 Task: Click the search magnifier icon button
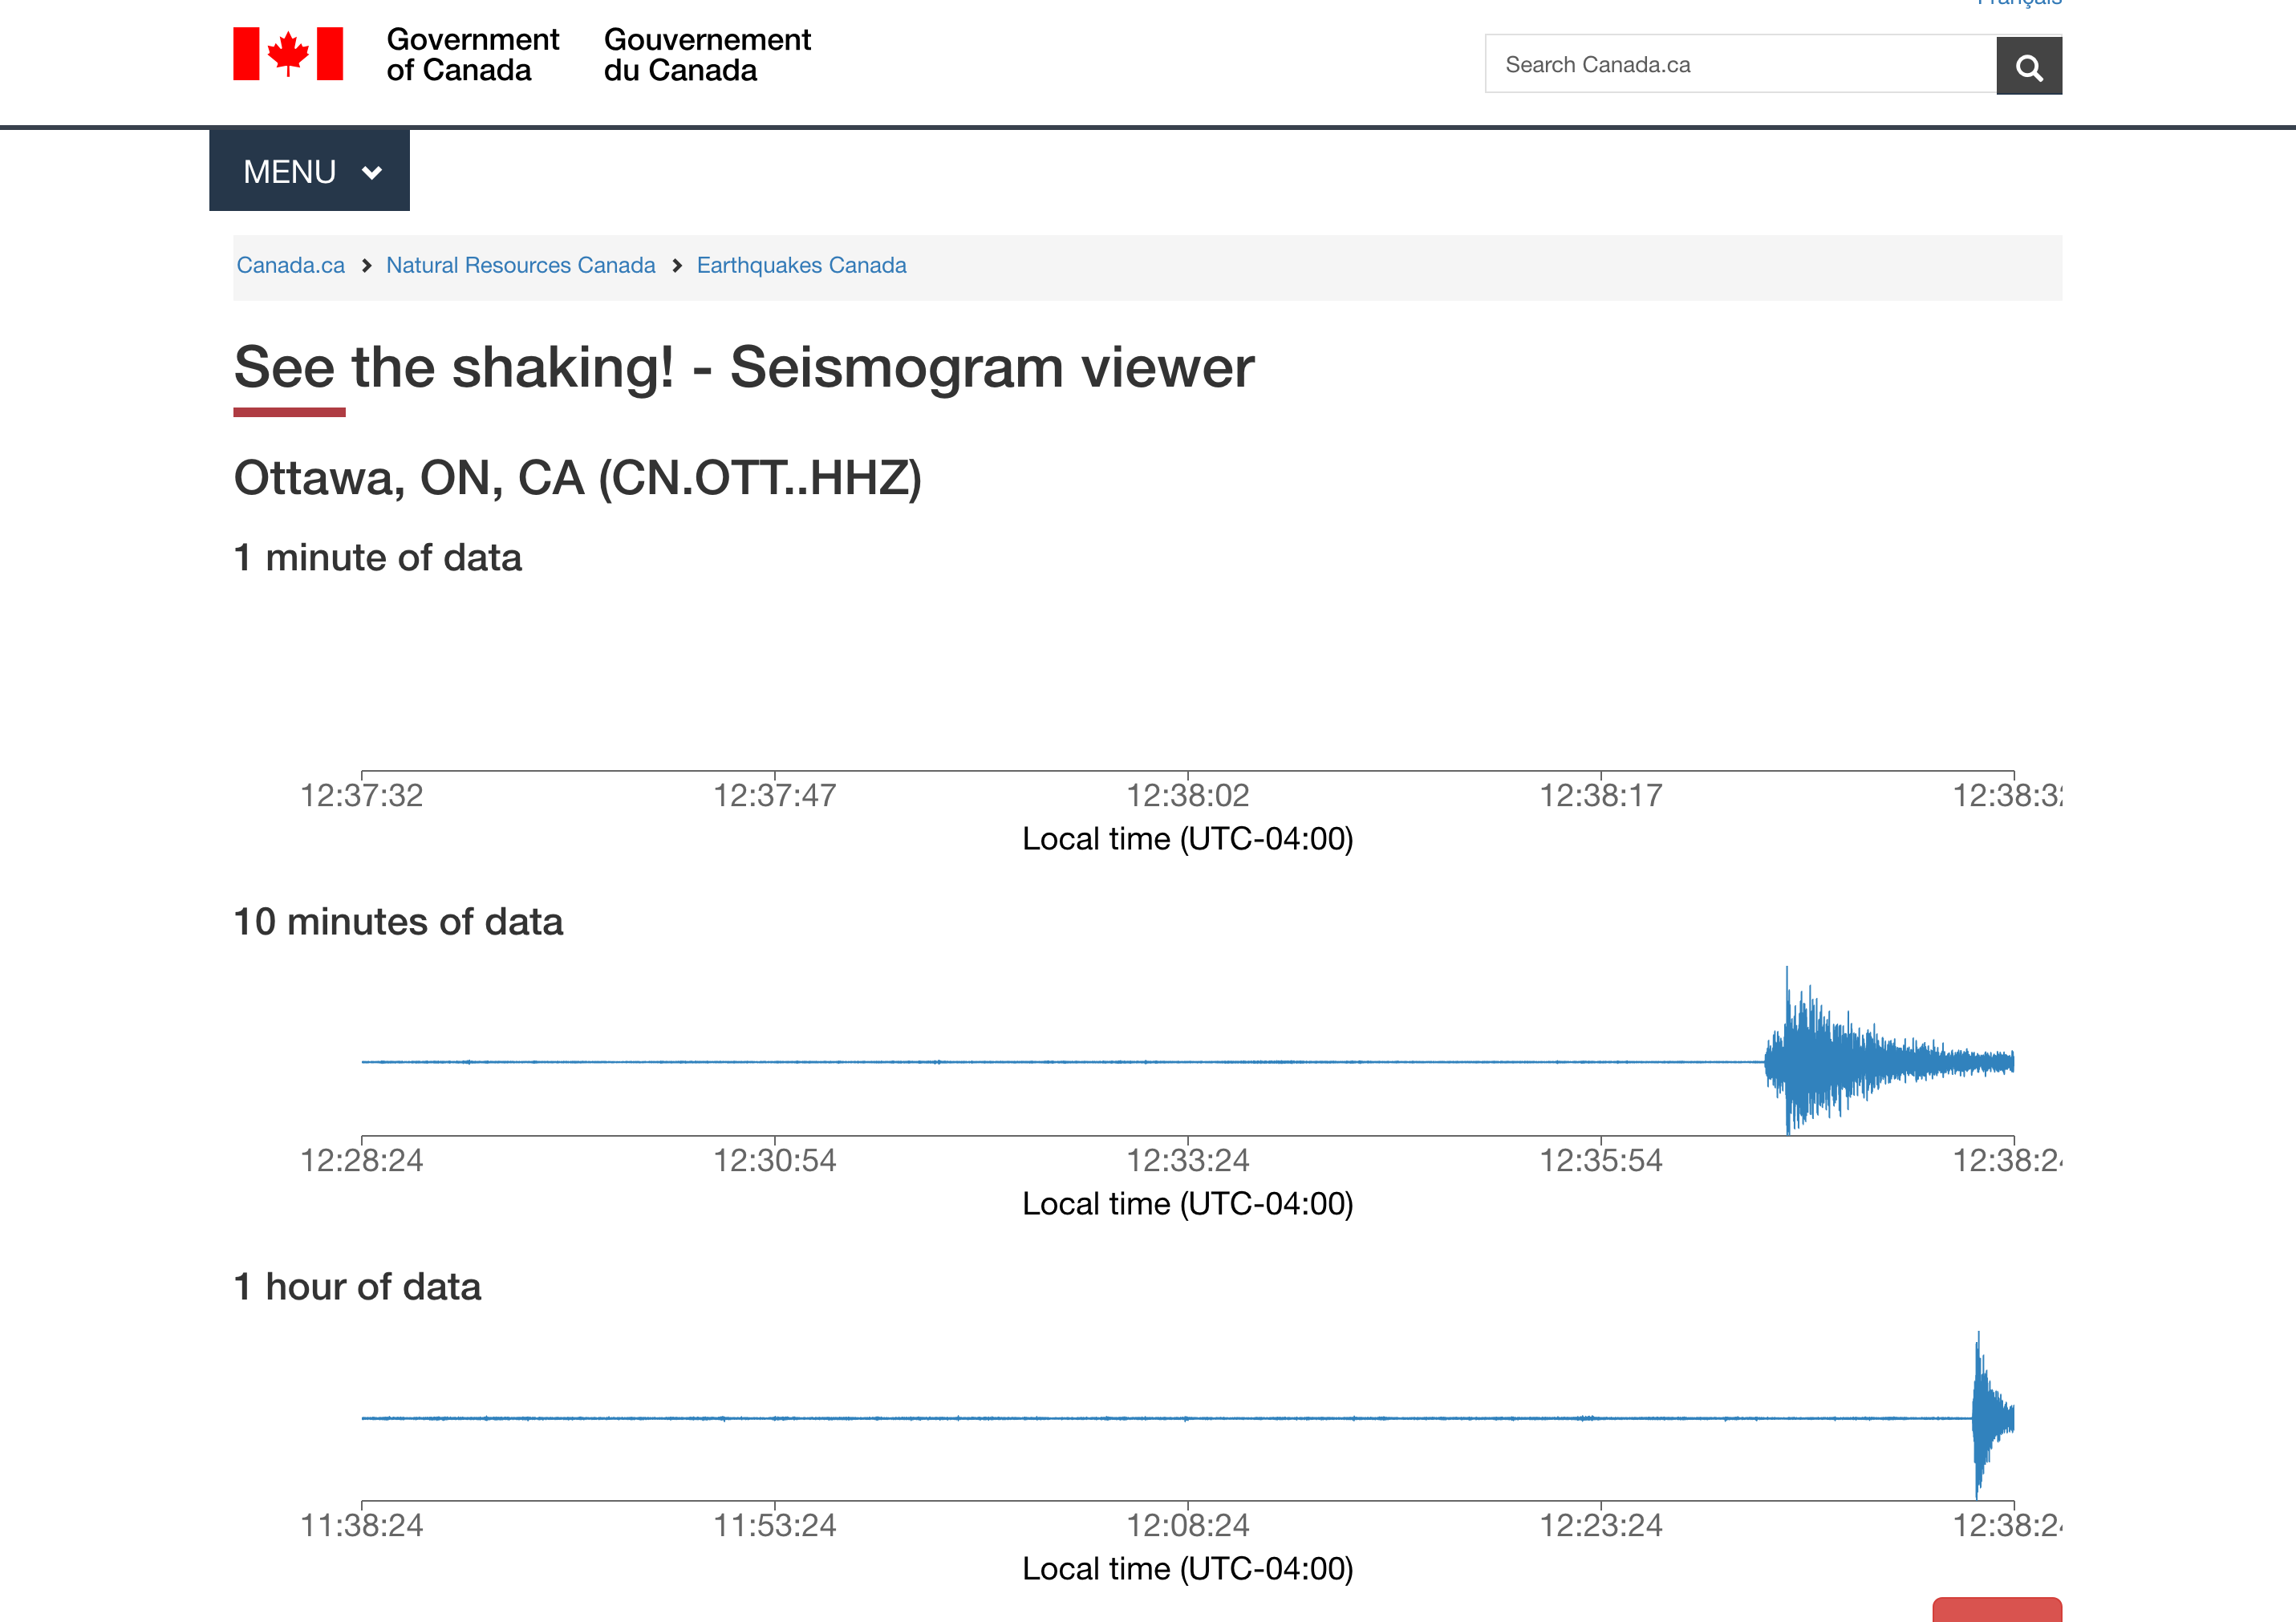pos(2028,66)
